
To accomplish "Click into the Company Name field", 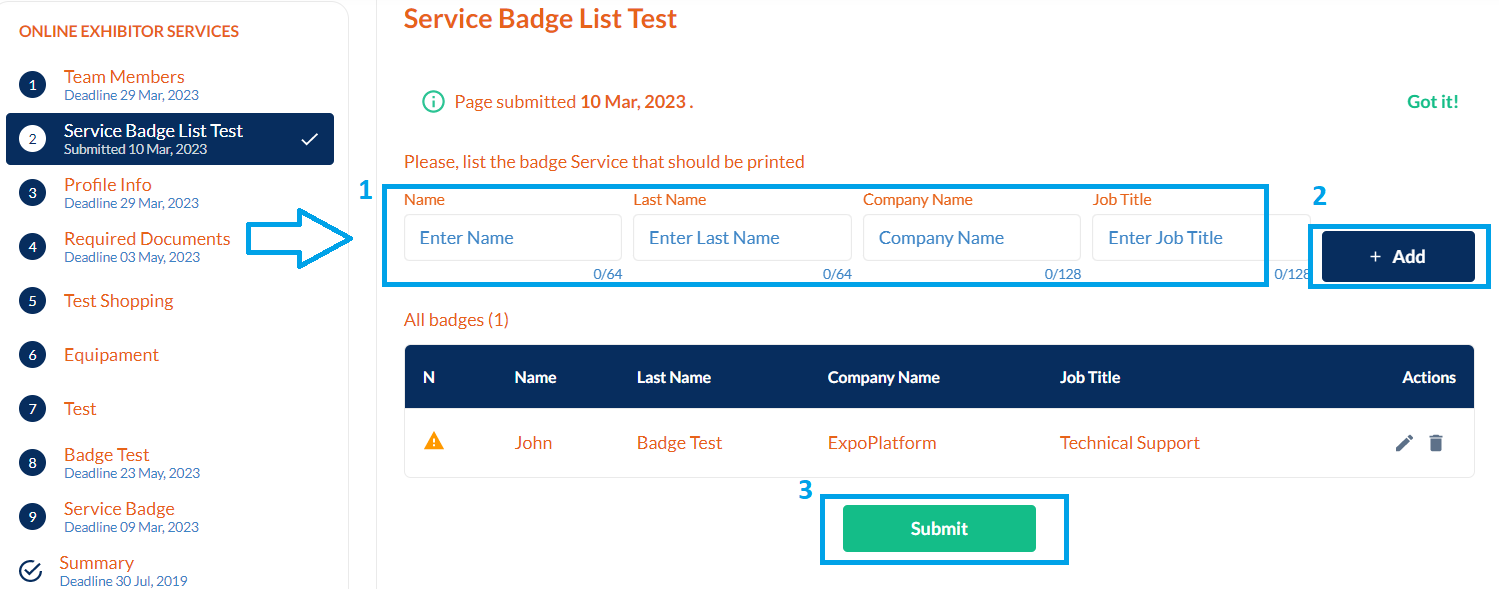I will click(x=971, y=238).
